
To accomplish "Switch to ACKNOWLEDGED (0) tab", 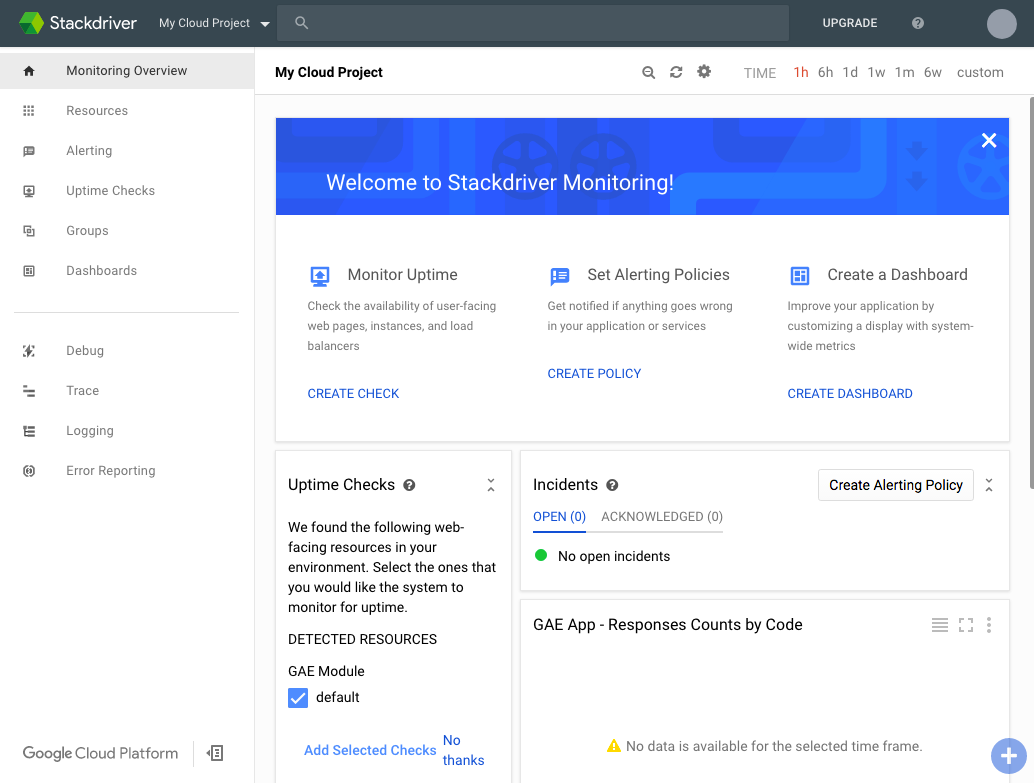I will coord(661,517).
